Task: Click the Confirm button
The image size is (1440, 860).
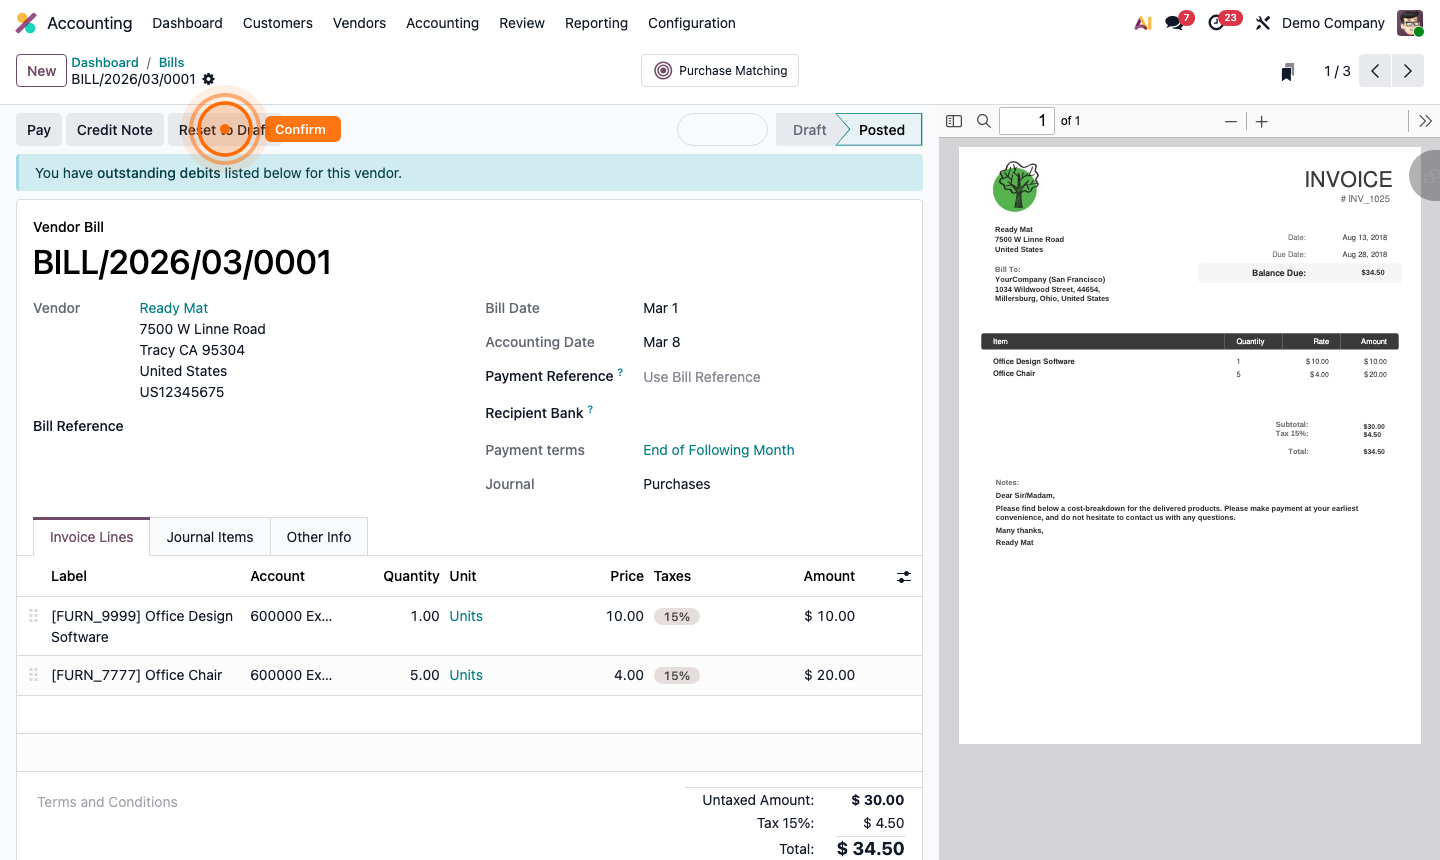Action: (301, 129)
